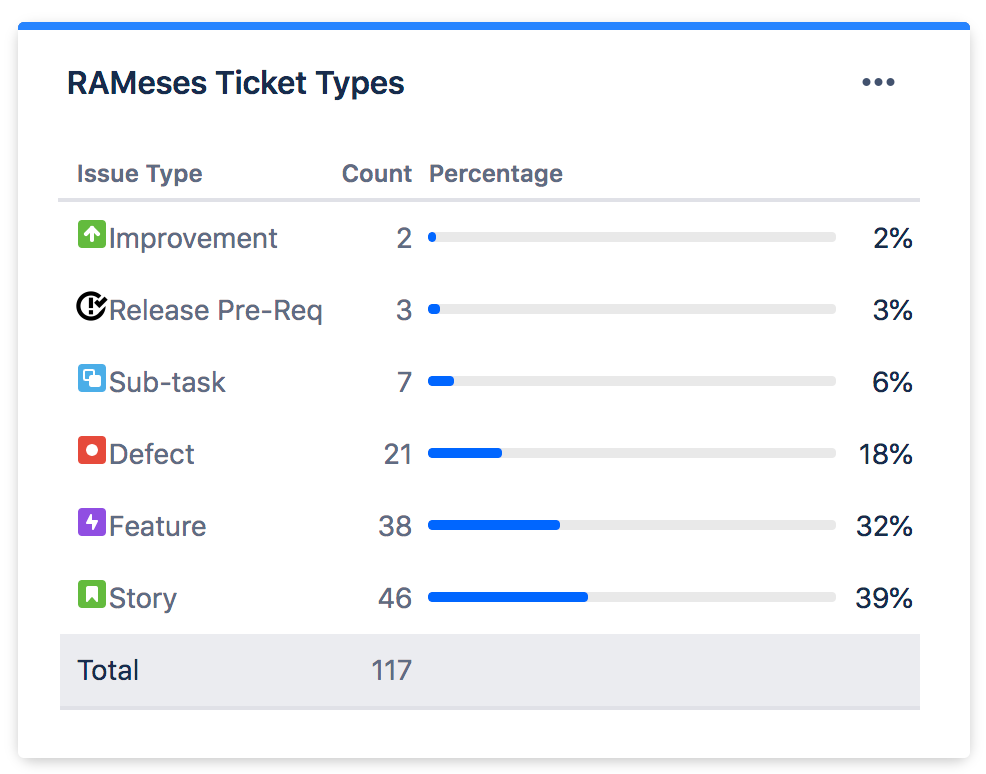Click the Feature percentage progress bar
The height and width of the screenshot is (774, 986).
632,525
